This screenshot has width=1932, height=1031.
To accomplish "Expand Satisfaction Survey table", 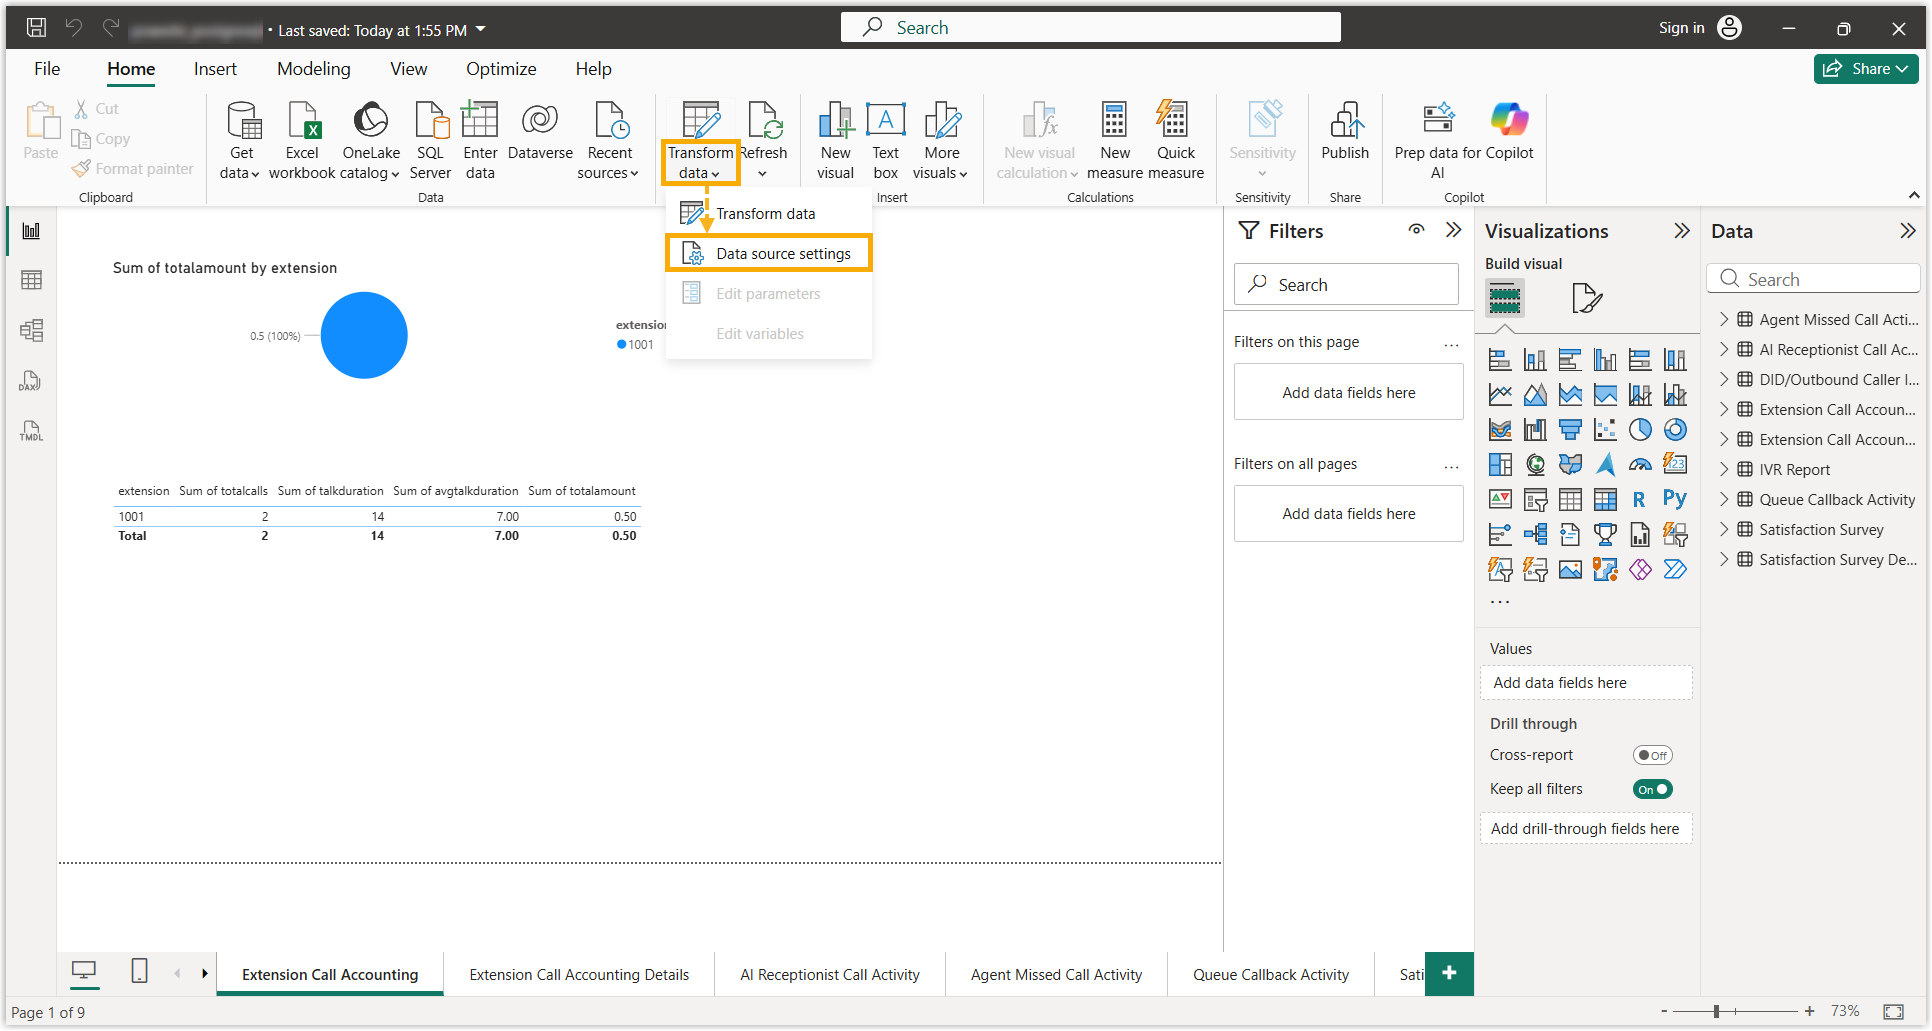I will coord(1724,529).
